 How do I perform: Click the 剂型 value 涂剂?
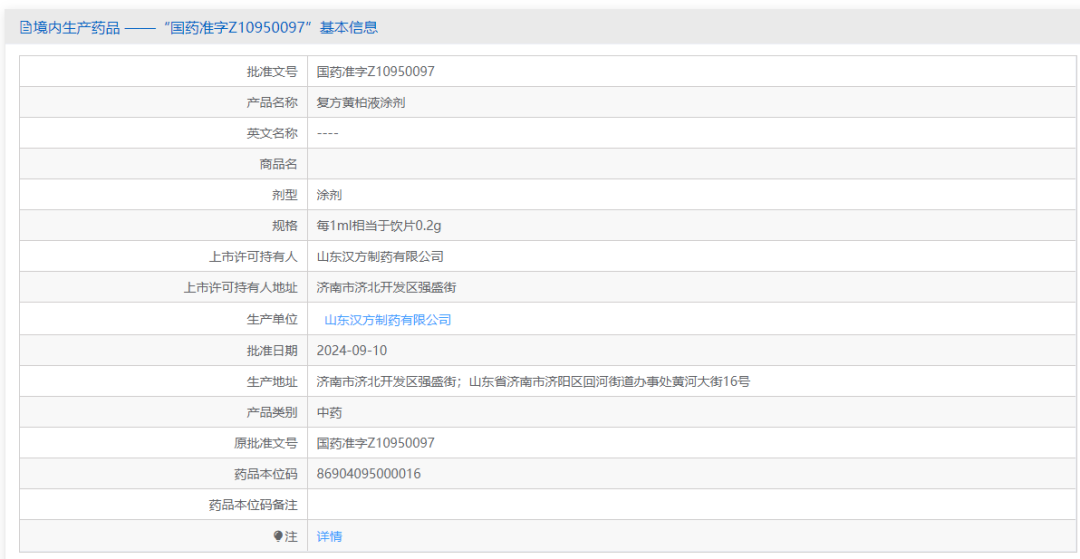point(329,195)
